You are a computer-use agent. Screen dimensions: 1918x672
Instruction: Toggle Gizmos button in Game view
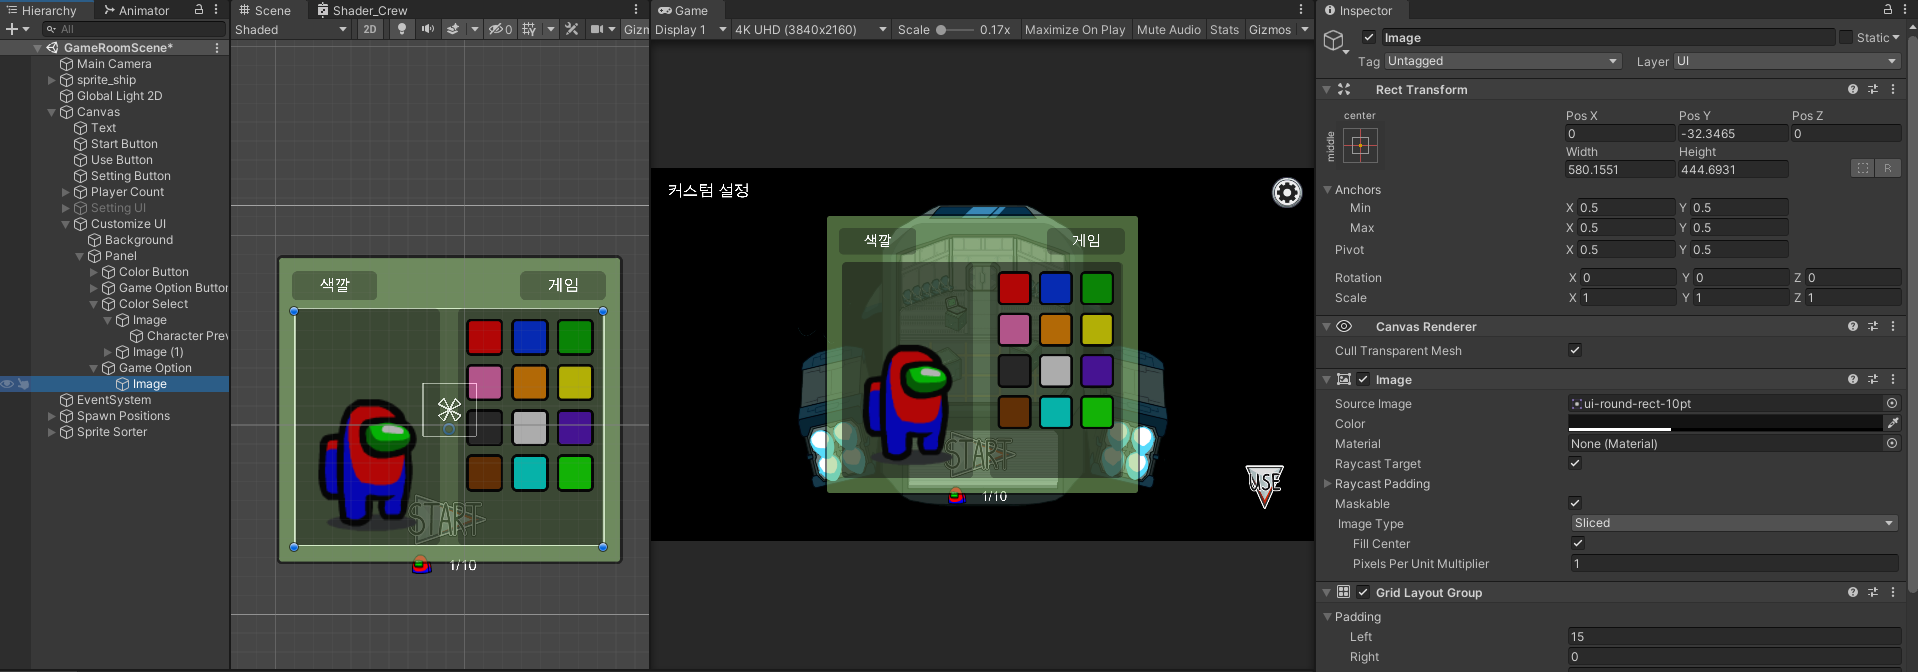pyautogui.click(x=1270, y=29)
